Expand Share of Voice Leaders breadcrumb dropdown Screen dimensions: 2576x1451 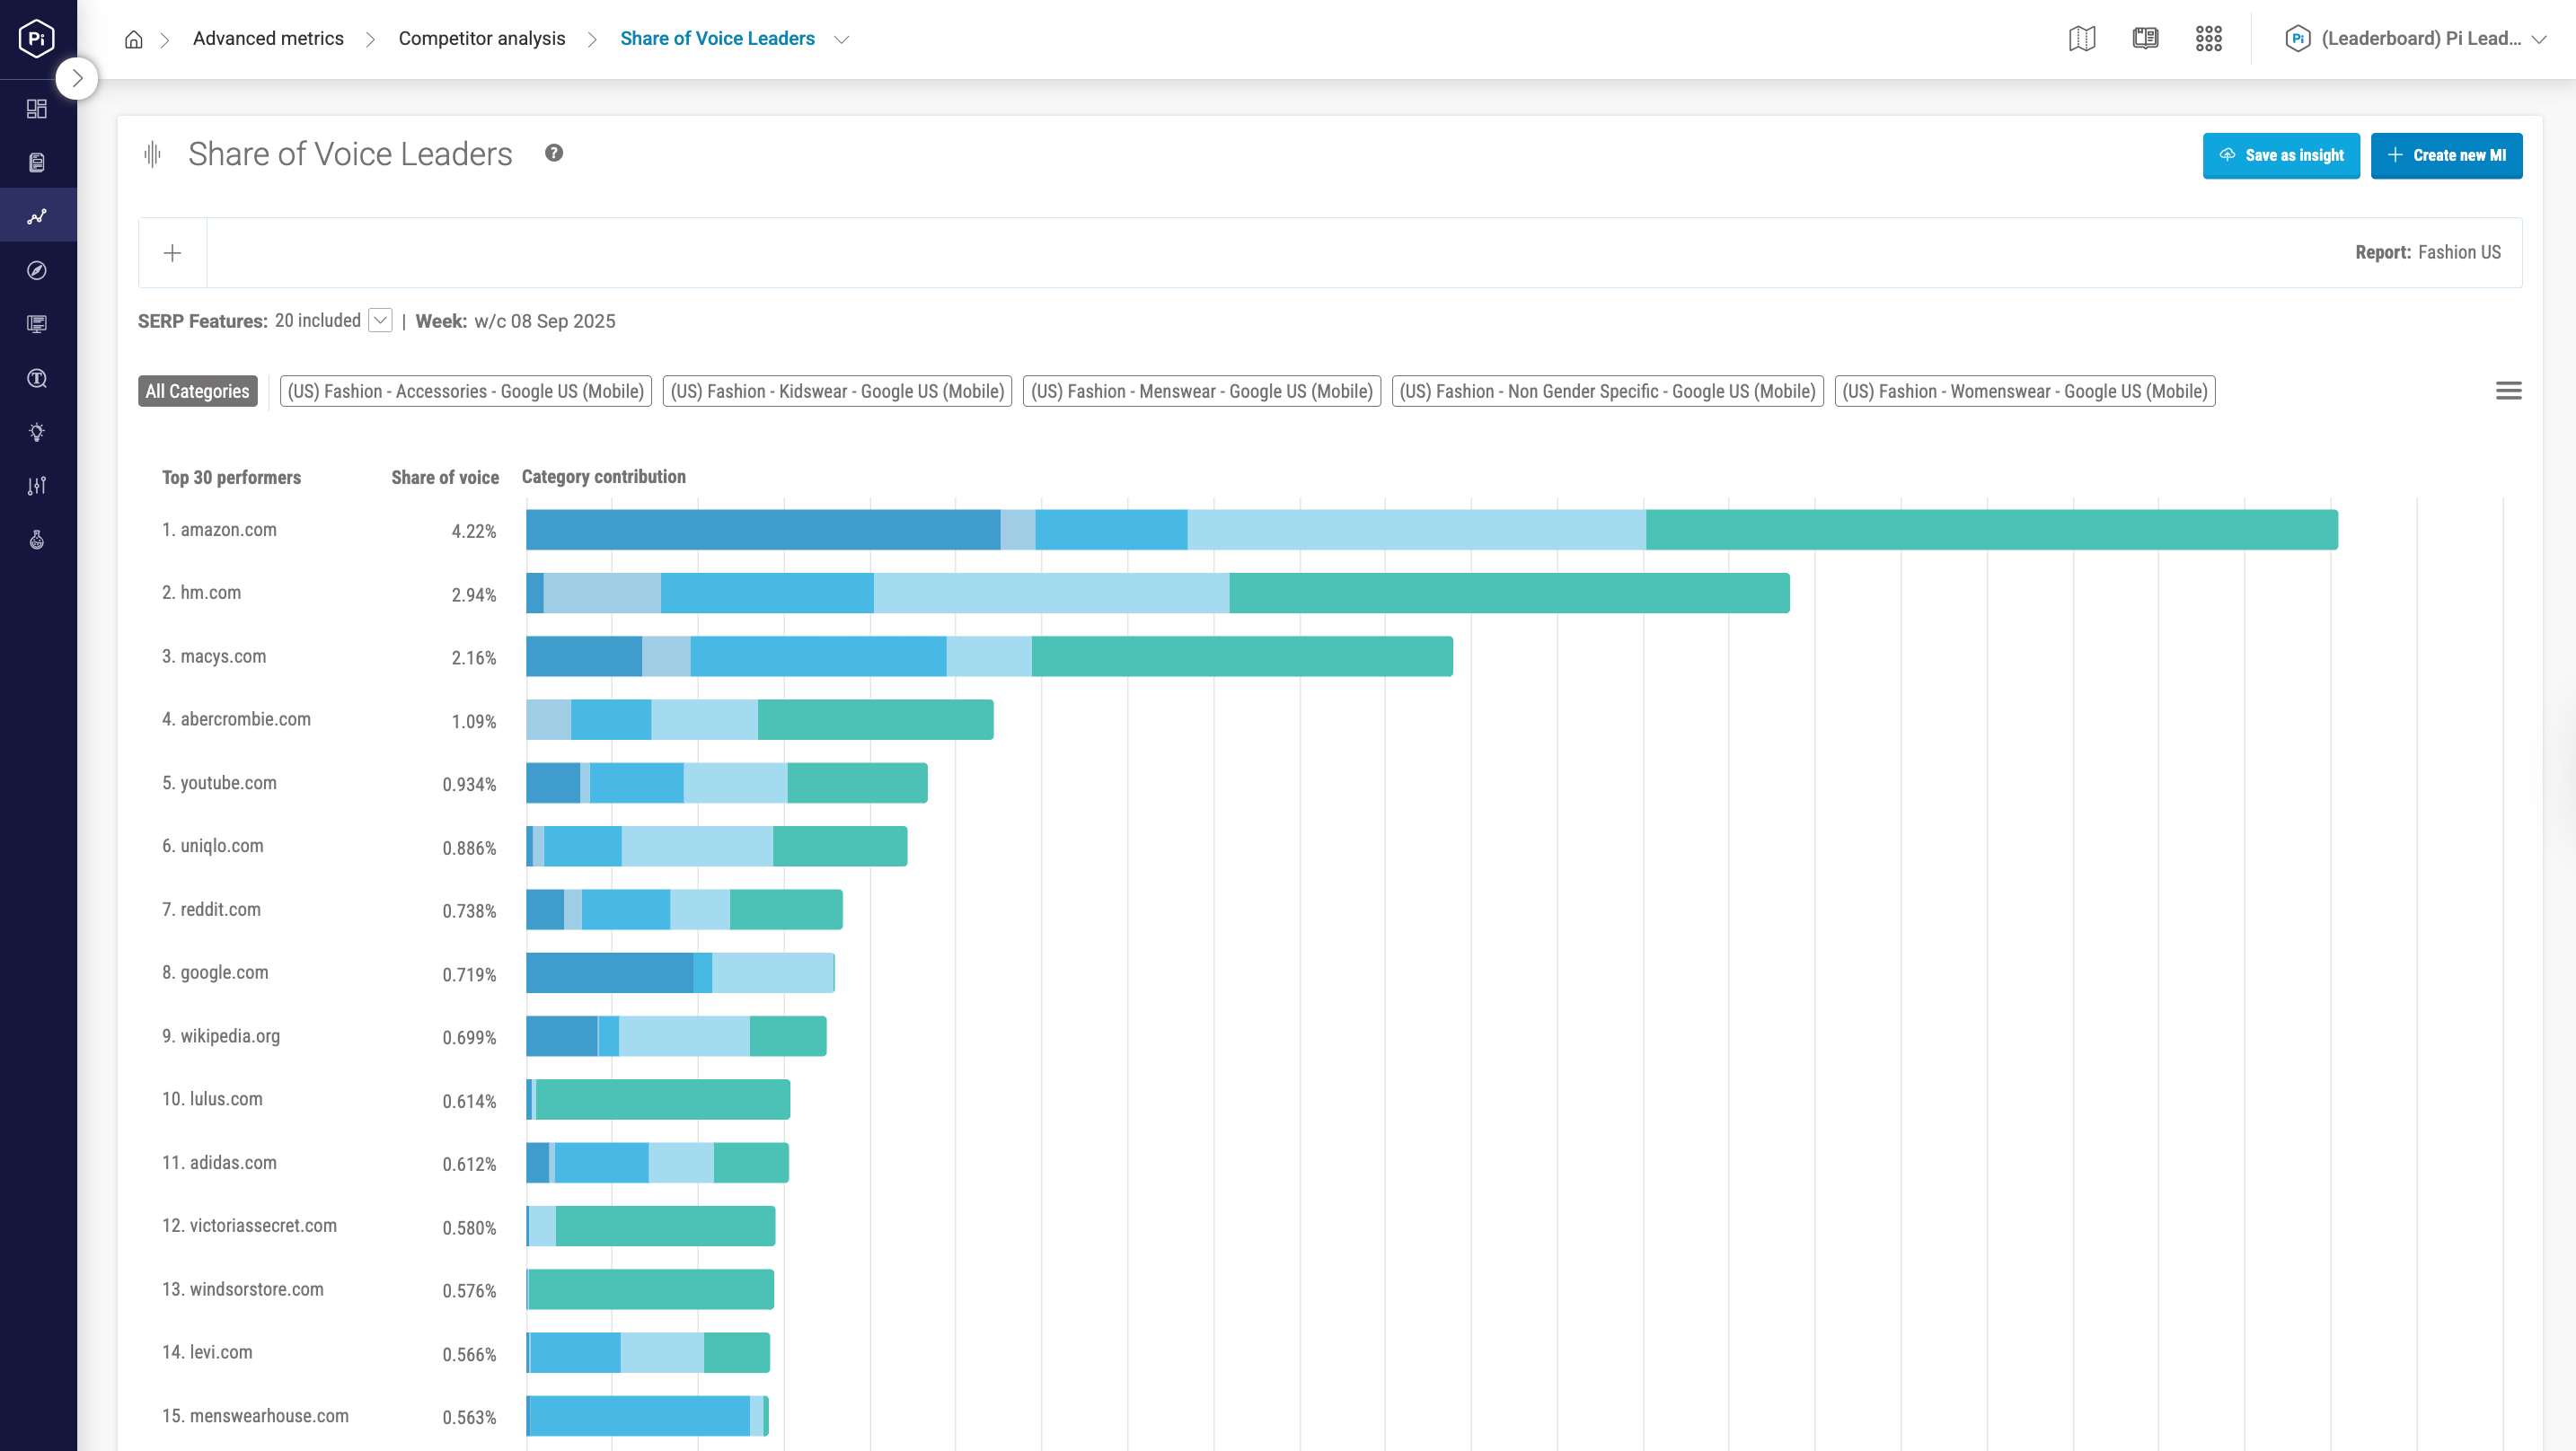[x=841, y=39]
